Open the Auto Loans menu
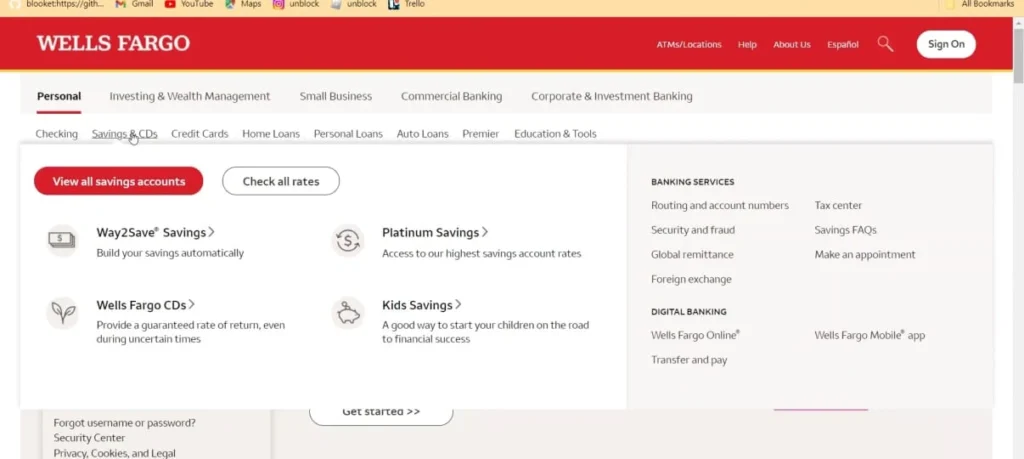1024x459 pixels. [x=423, y=134]
